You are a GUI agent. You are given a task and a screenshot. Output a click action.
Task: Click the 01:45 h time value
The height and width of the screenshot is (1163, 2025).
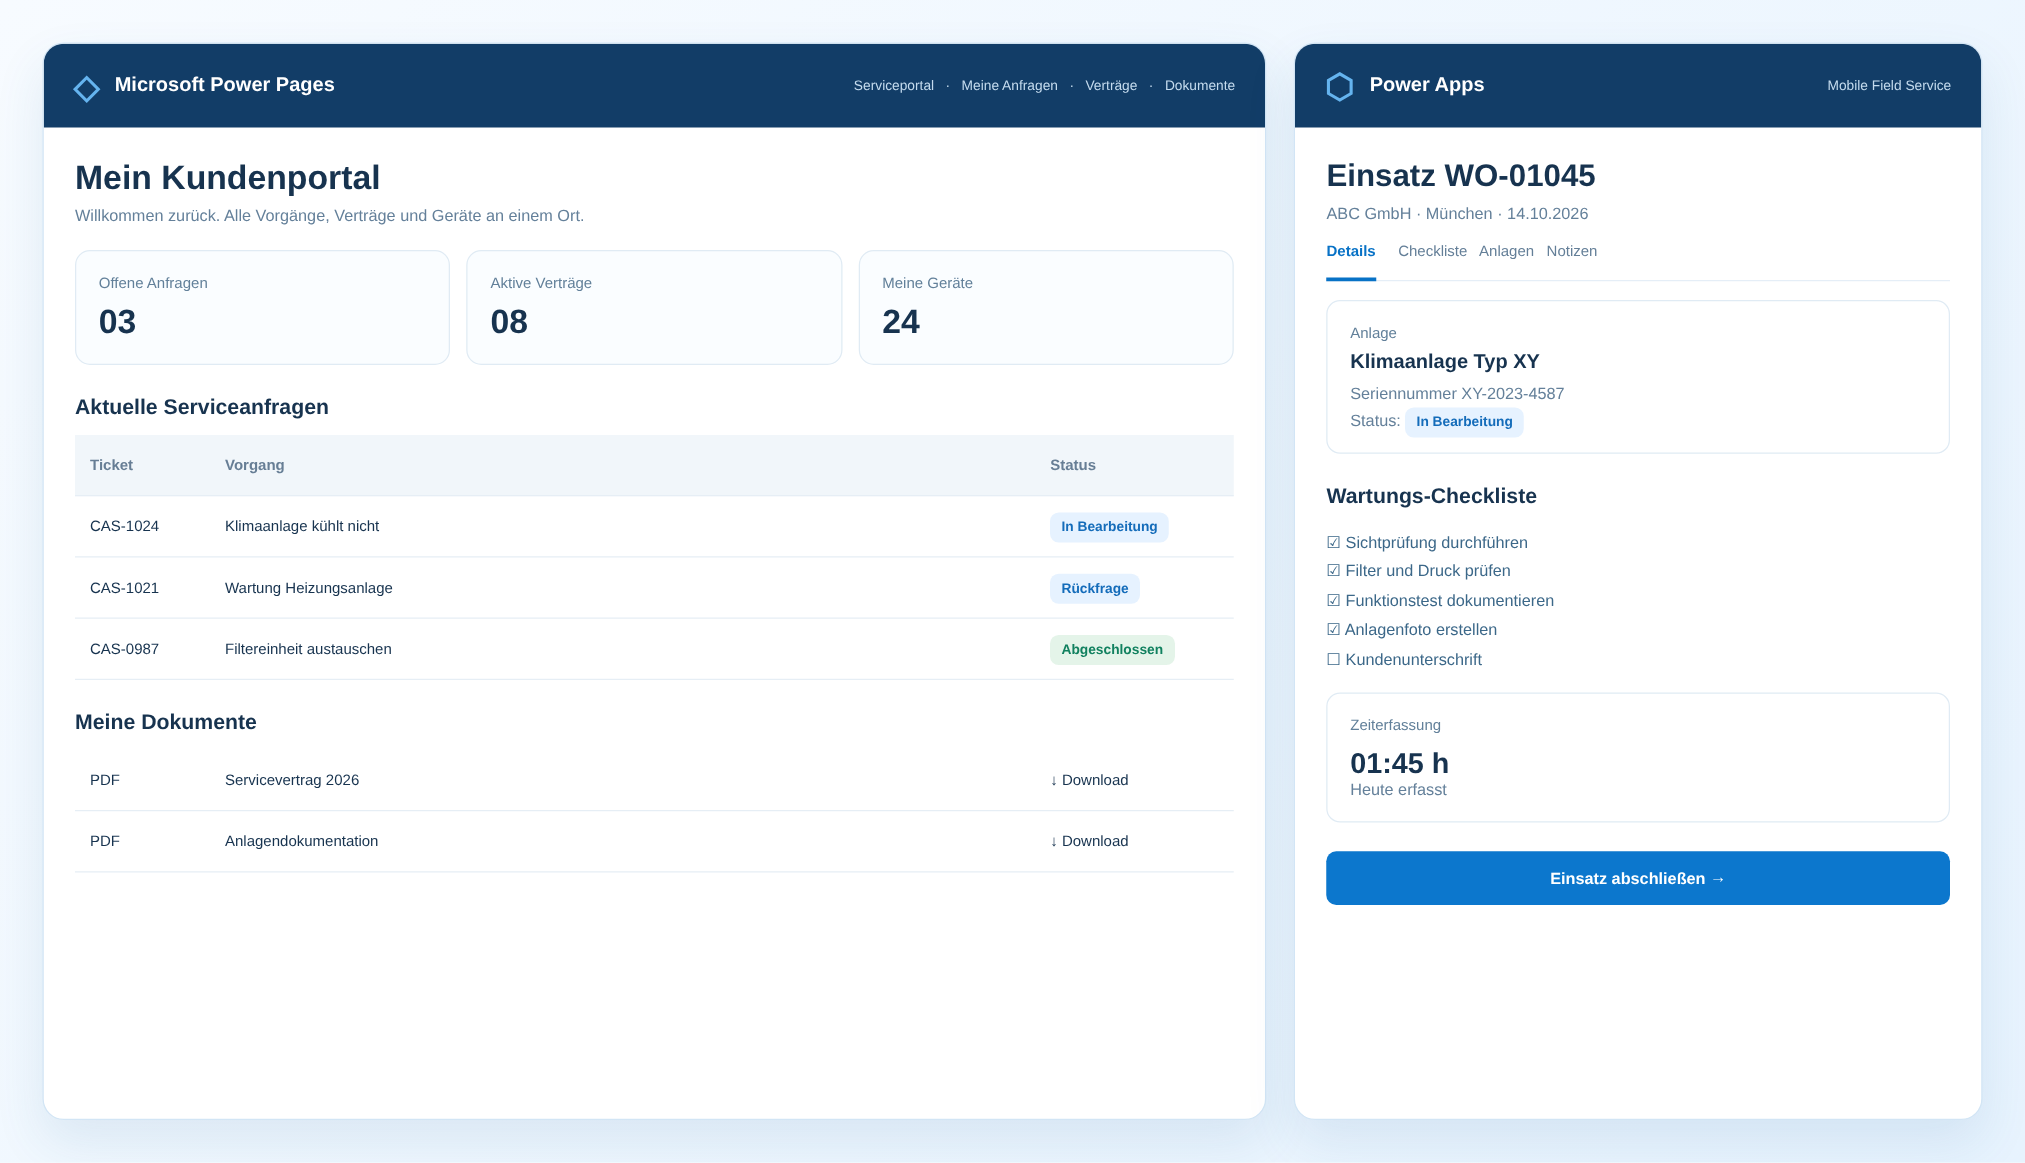point(1399,763)
